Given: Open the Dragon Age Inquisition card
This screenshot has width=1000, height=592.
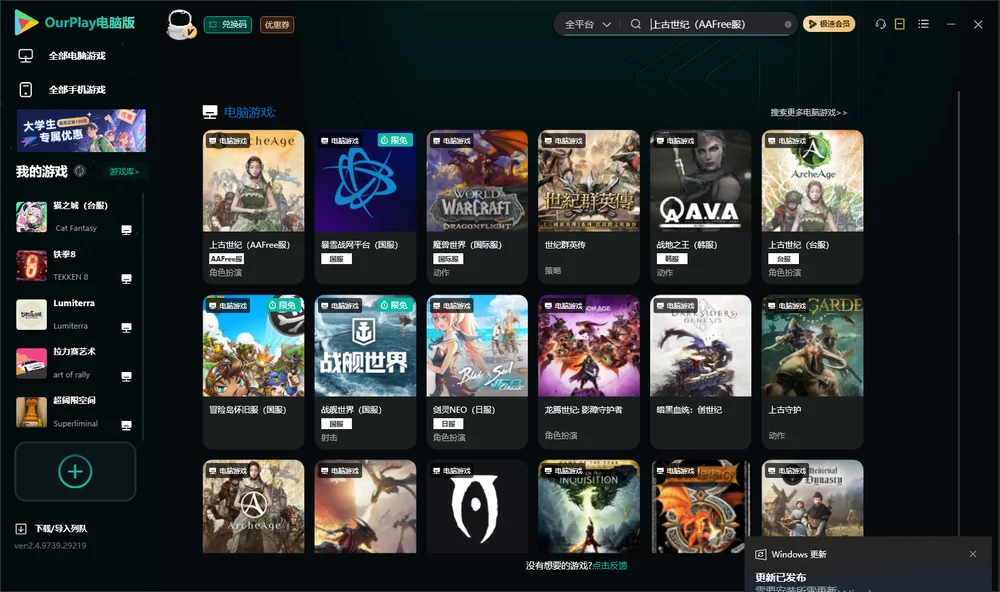Looking at the screenshot, I should 589,507.
